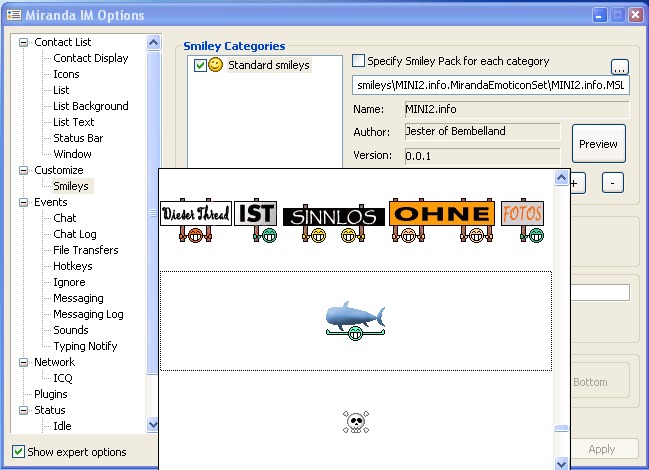Click the smiley pack file path field

tap(490, 86)
